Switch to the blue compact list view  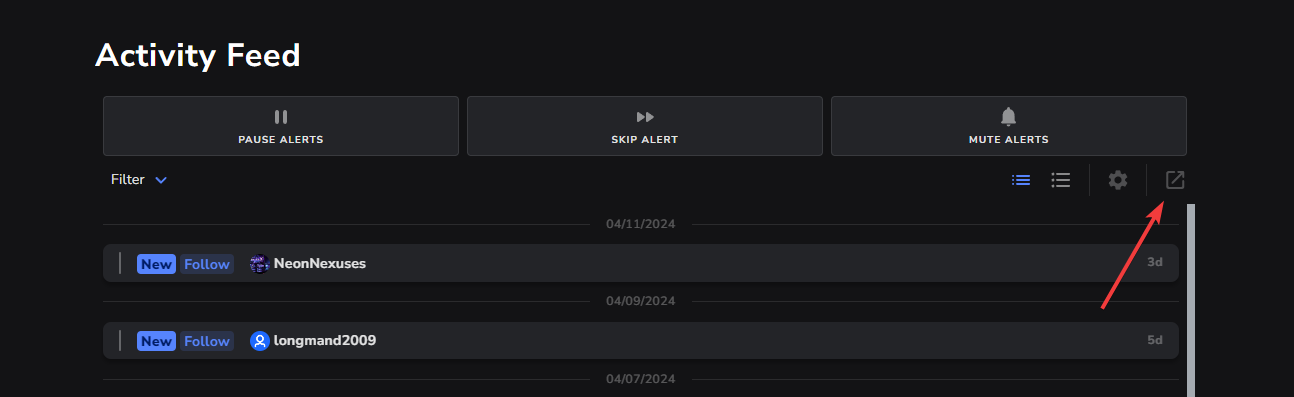coord(1021,180)
